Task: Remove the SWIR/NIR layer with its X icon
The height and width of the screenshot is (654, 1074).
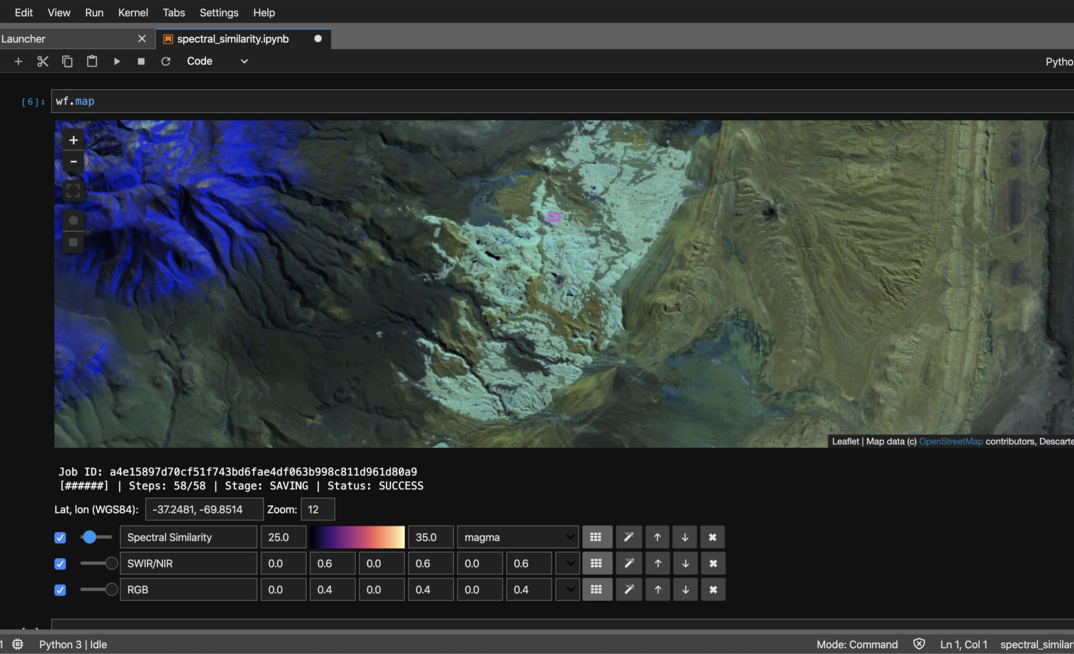Action: pyautogui.click(x=712, y=563)
